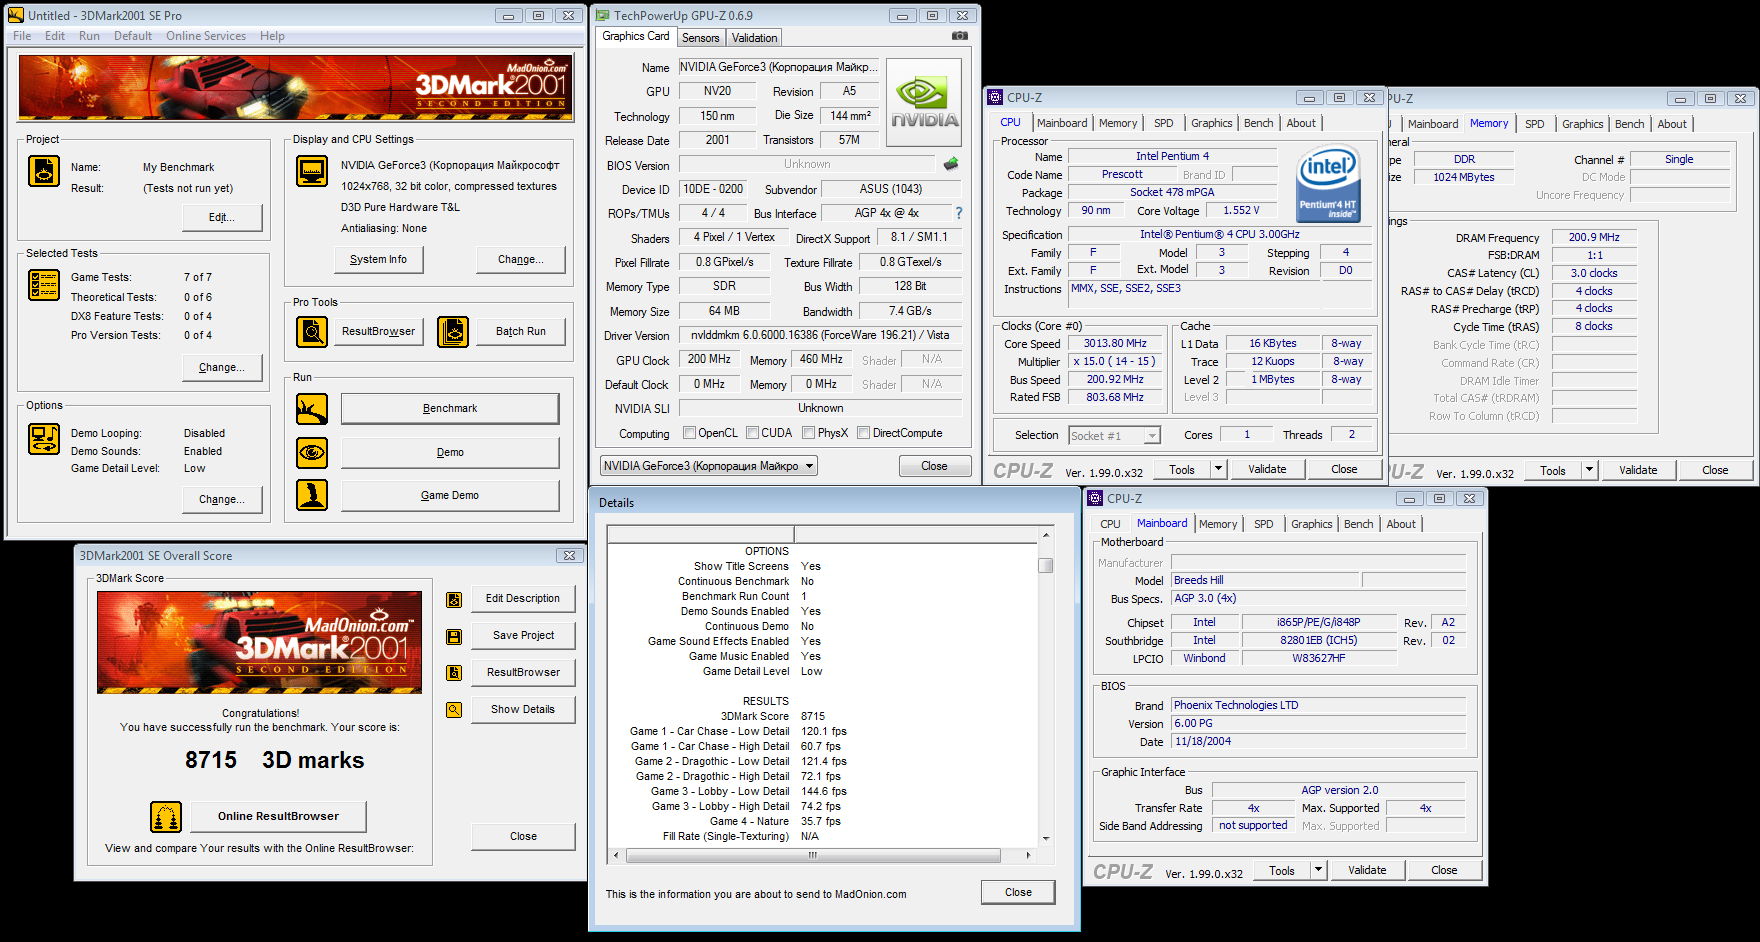Click the Online ResultBrowser button
This screenshot has width=1760, height=942.
click(x=278, y=817)
